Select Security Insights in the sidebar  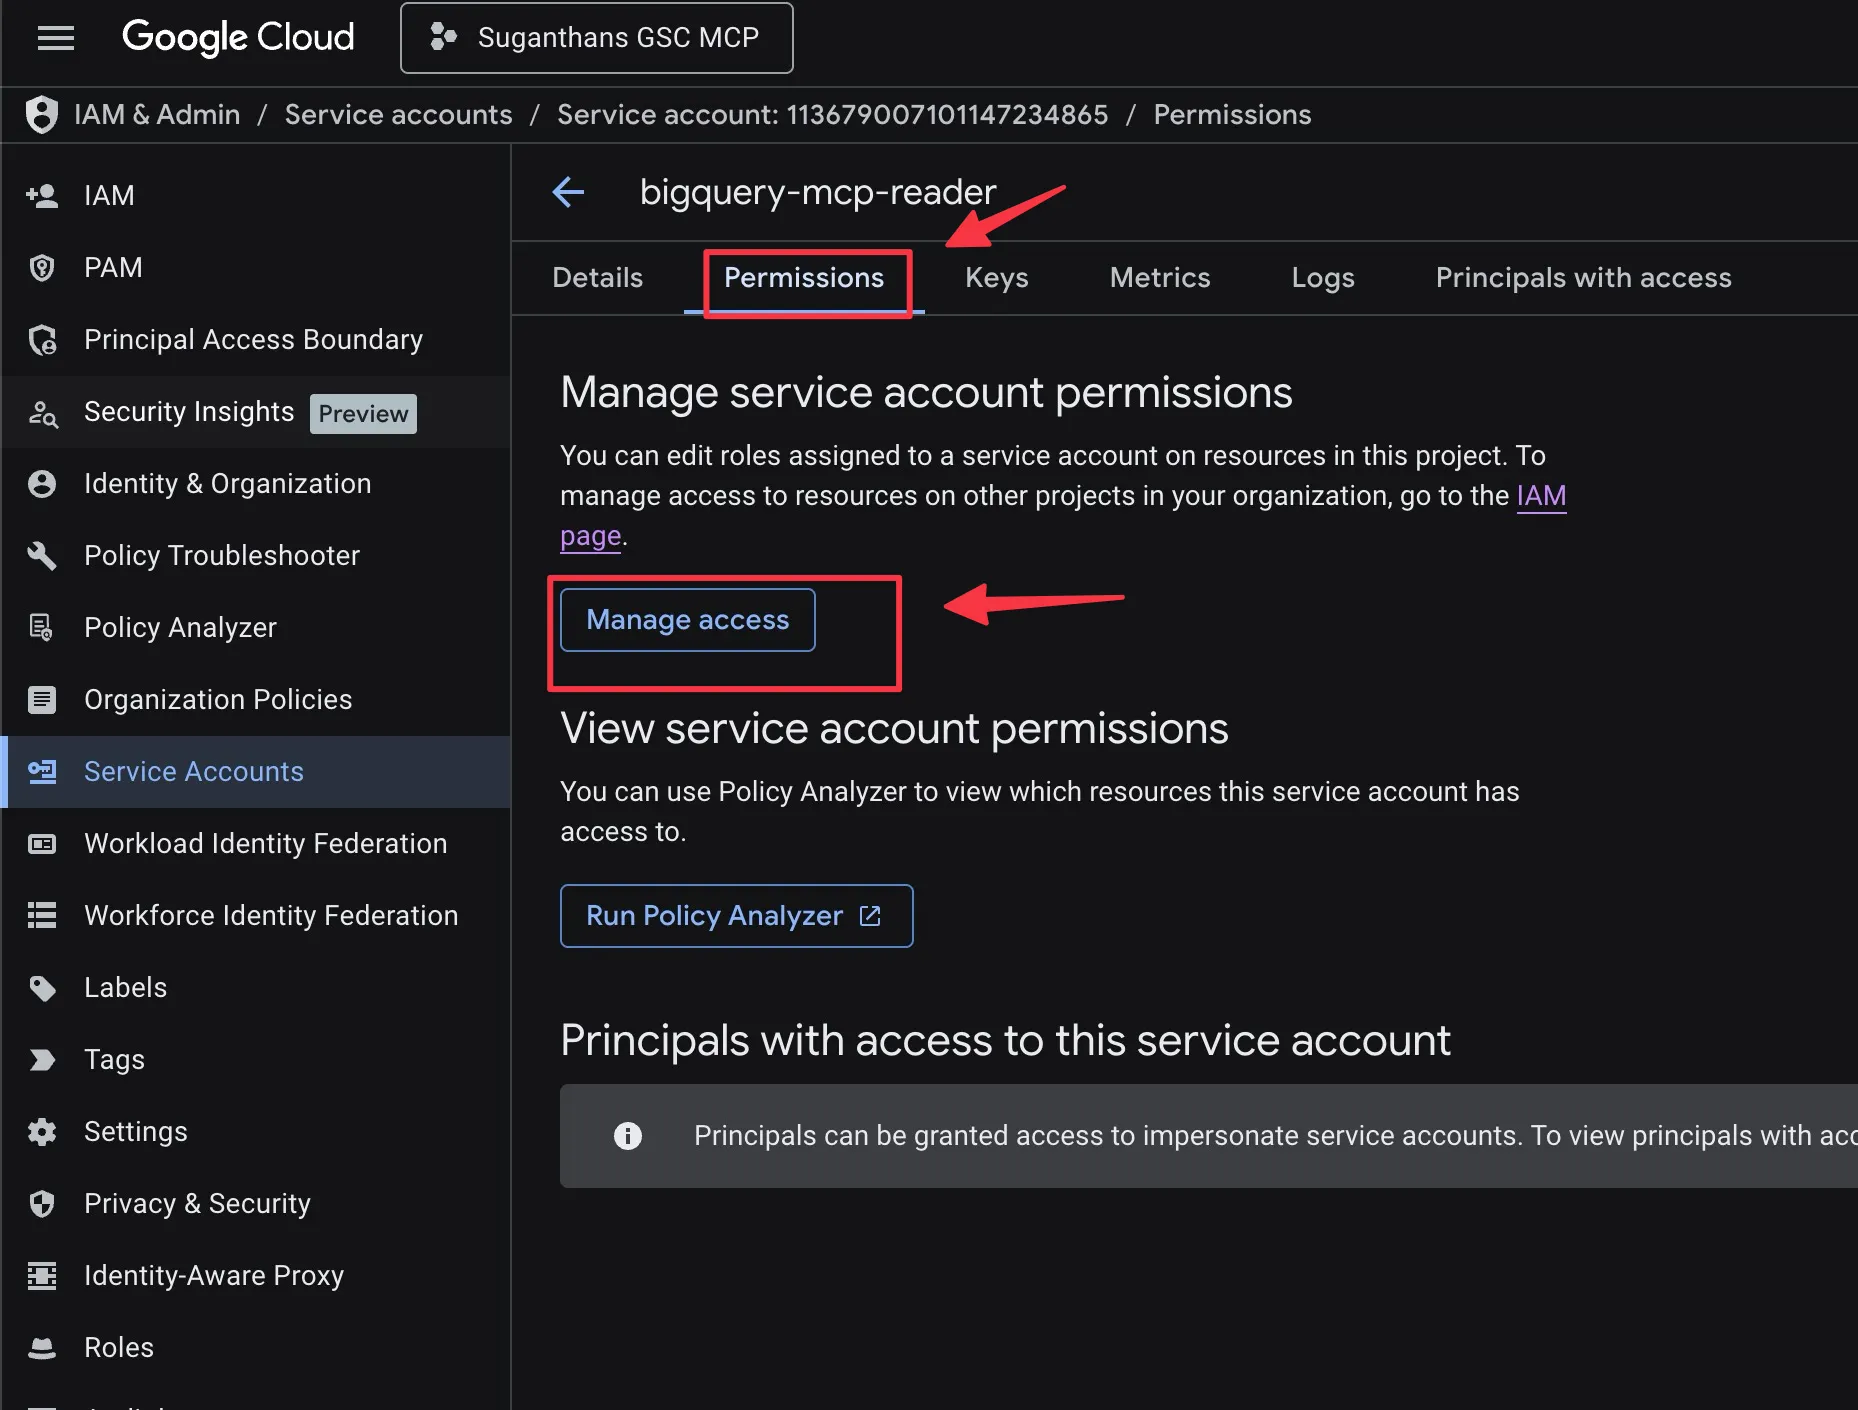coord(189,412)
